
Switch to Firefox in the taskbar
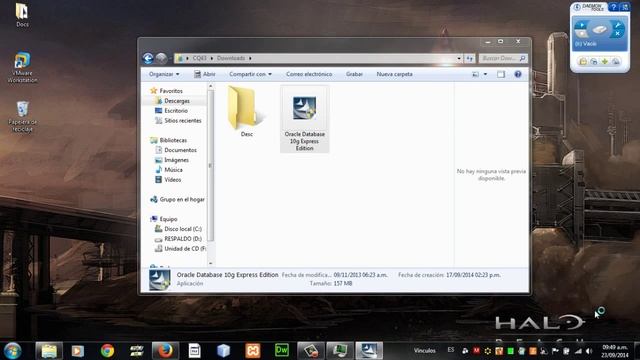point(165,351)
